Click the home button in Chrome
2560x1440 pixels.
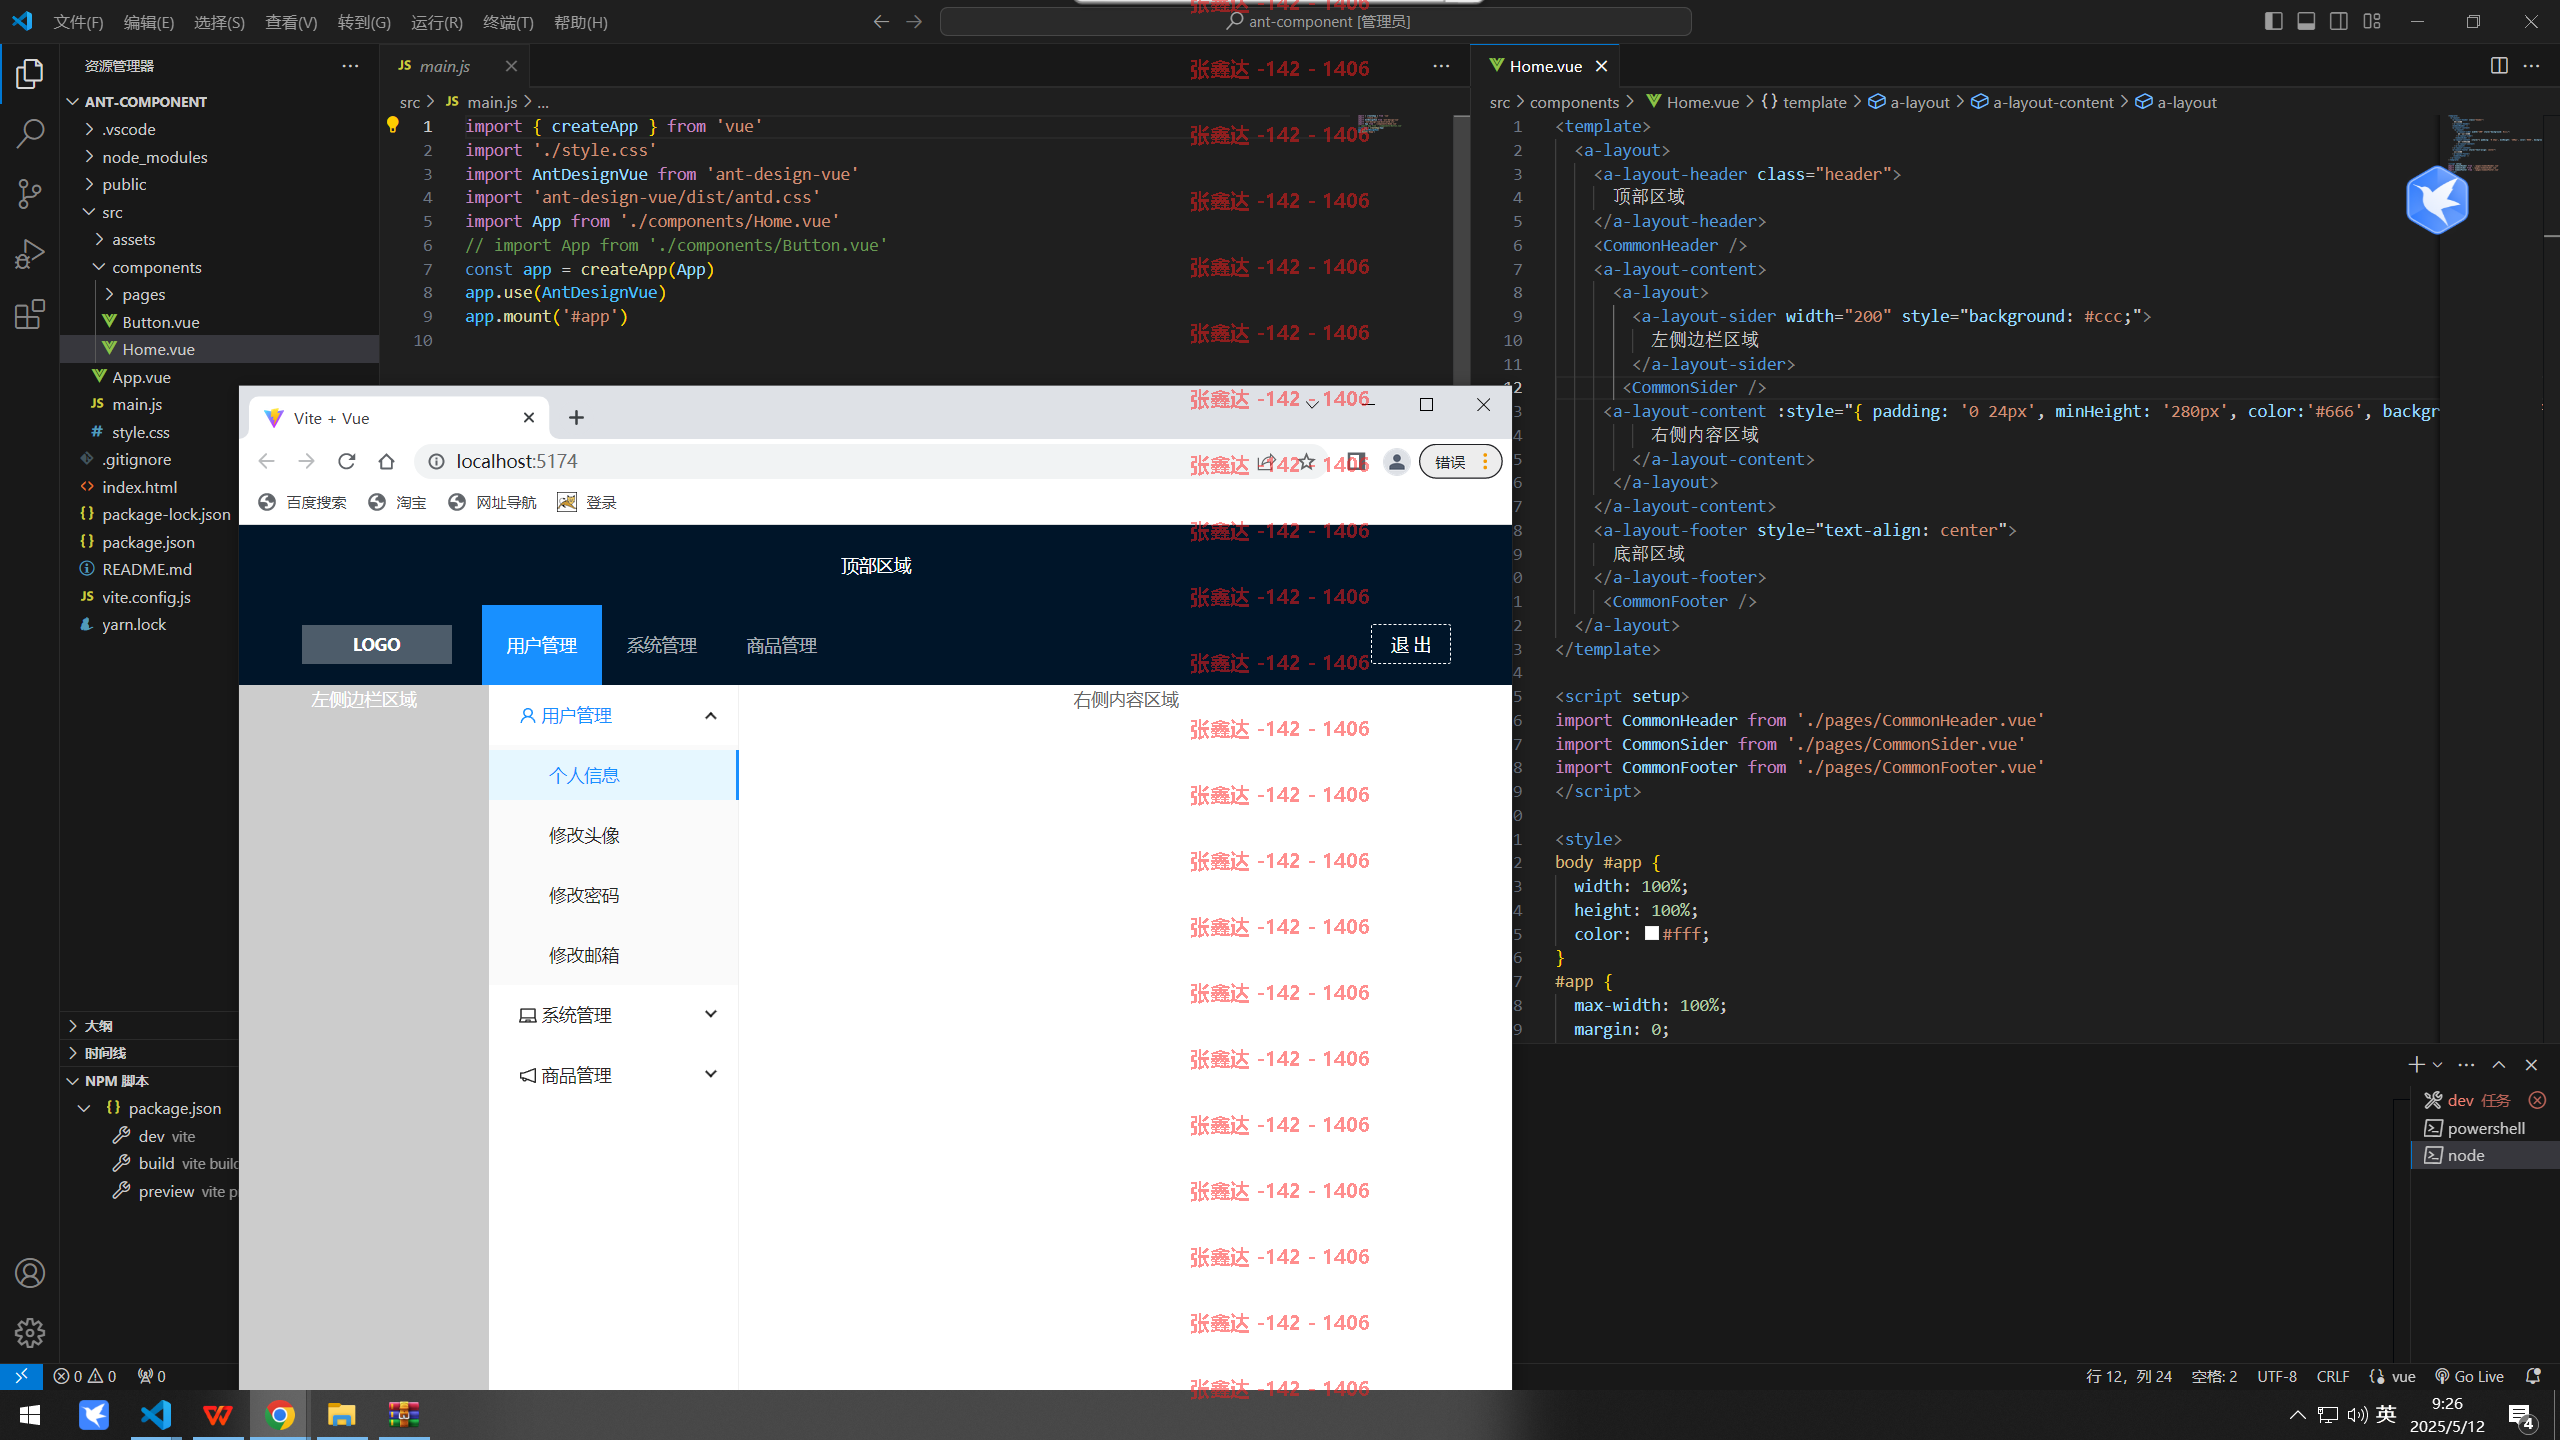point(387,461)
